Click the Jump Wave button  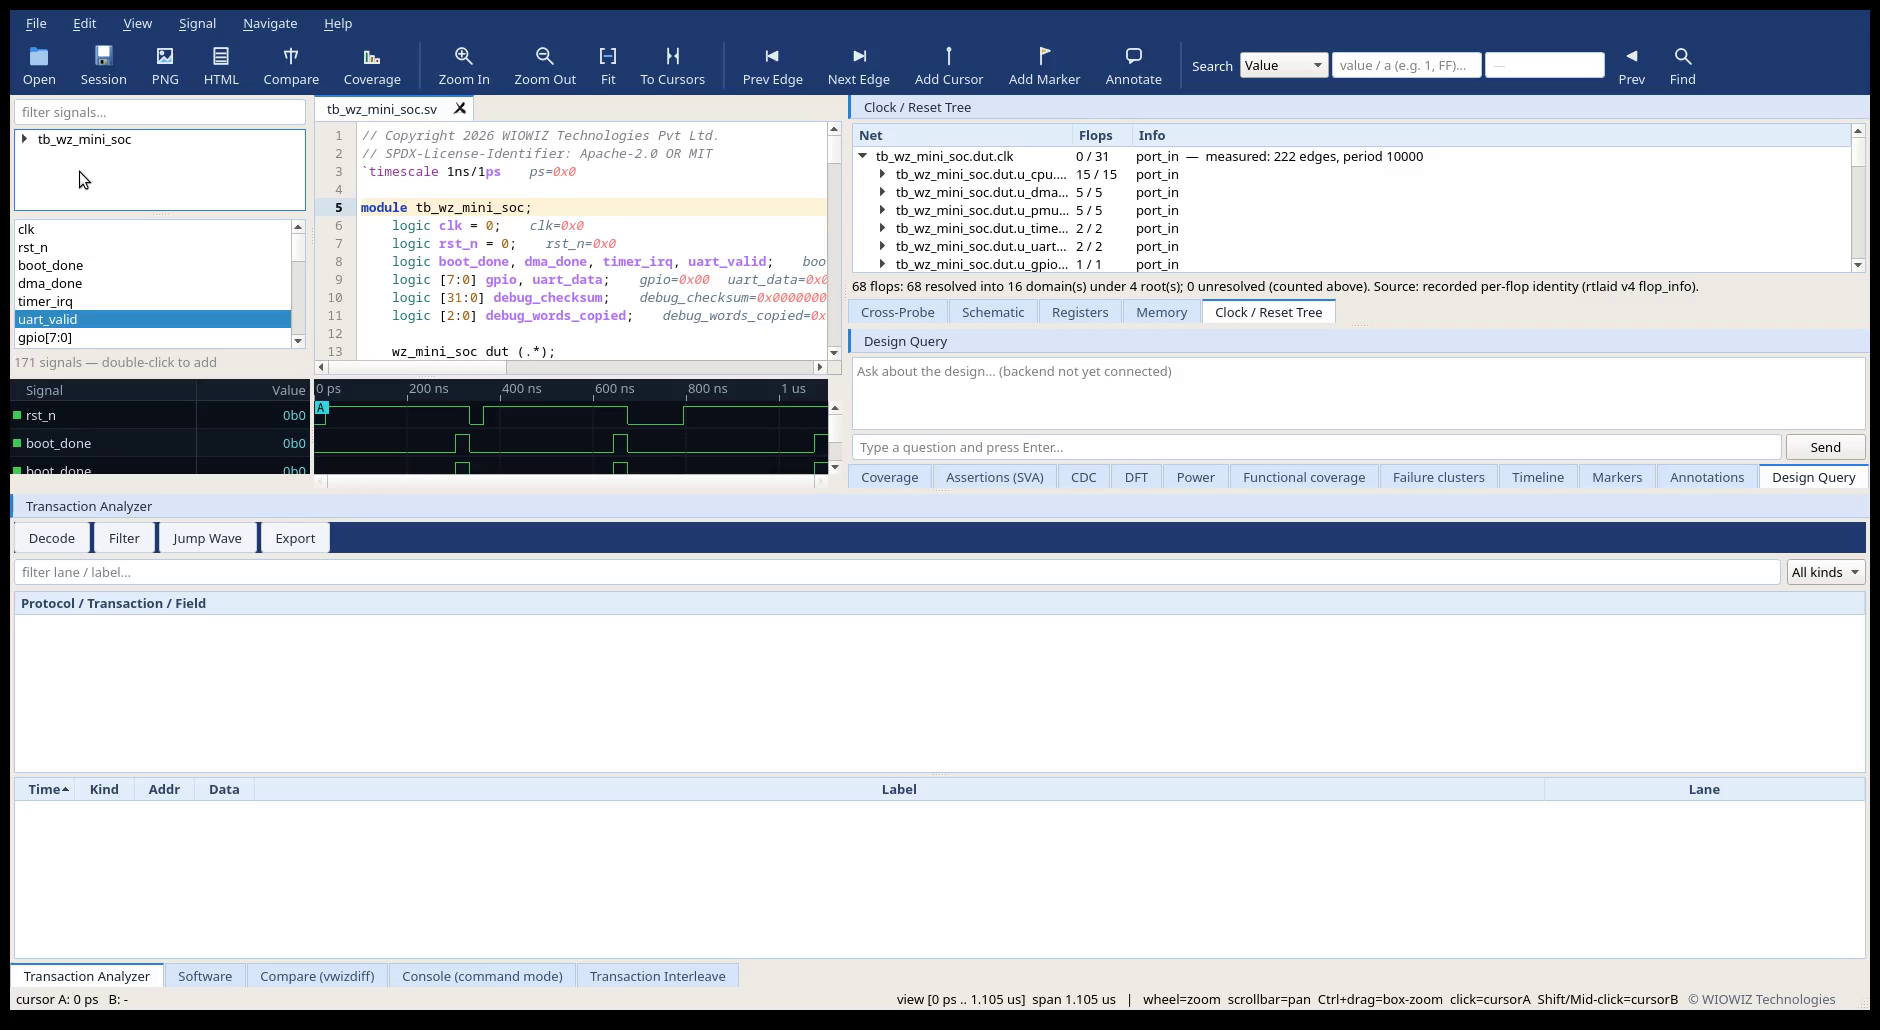tap(207, 538)
